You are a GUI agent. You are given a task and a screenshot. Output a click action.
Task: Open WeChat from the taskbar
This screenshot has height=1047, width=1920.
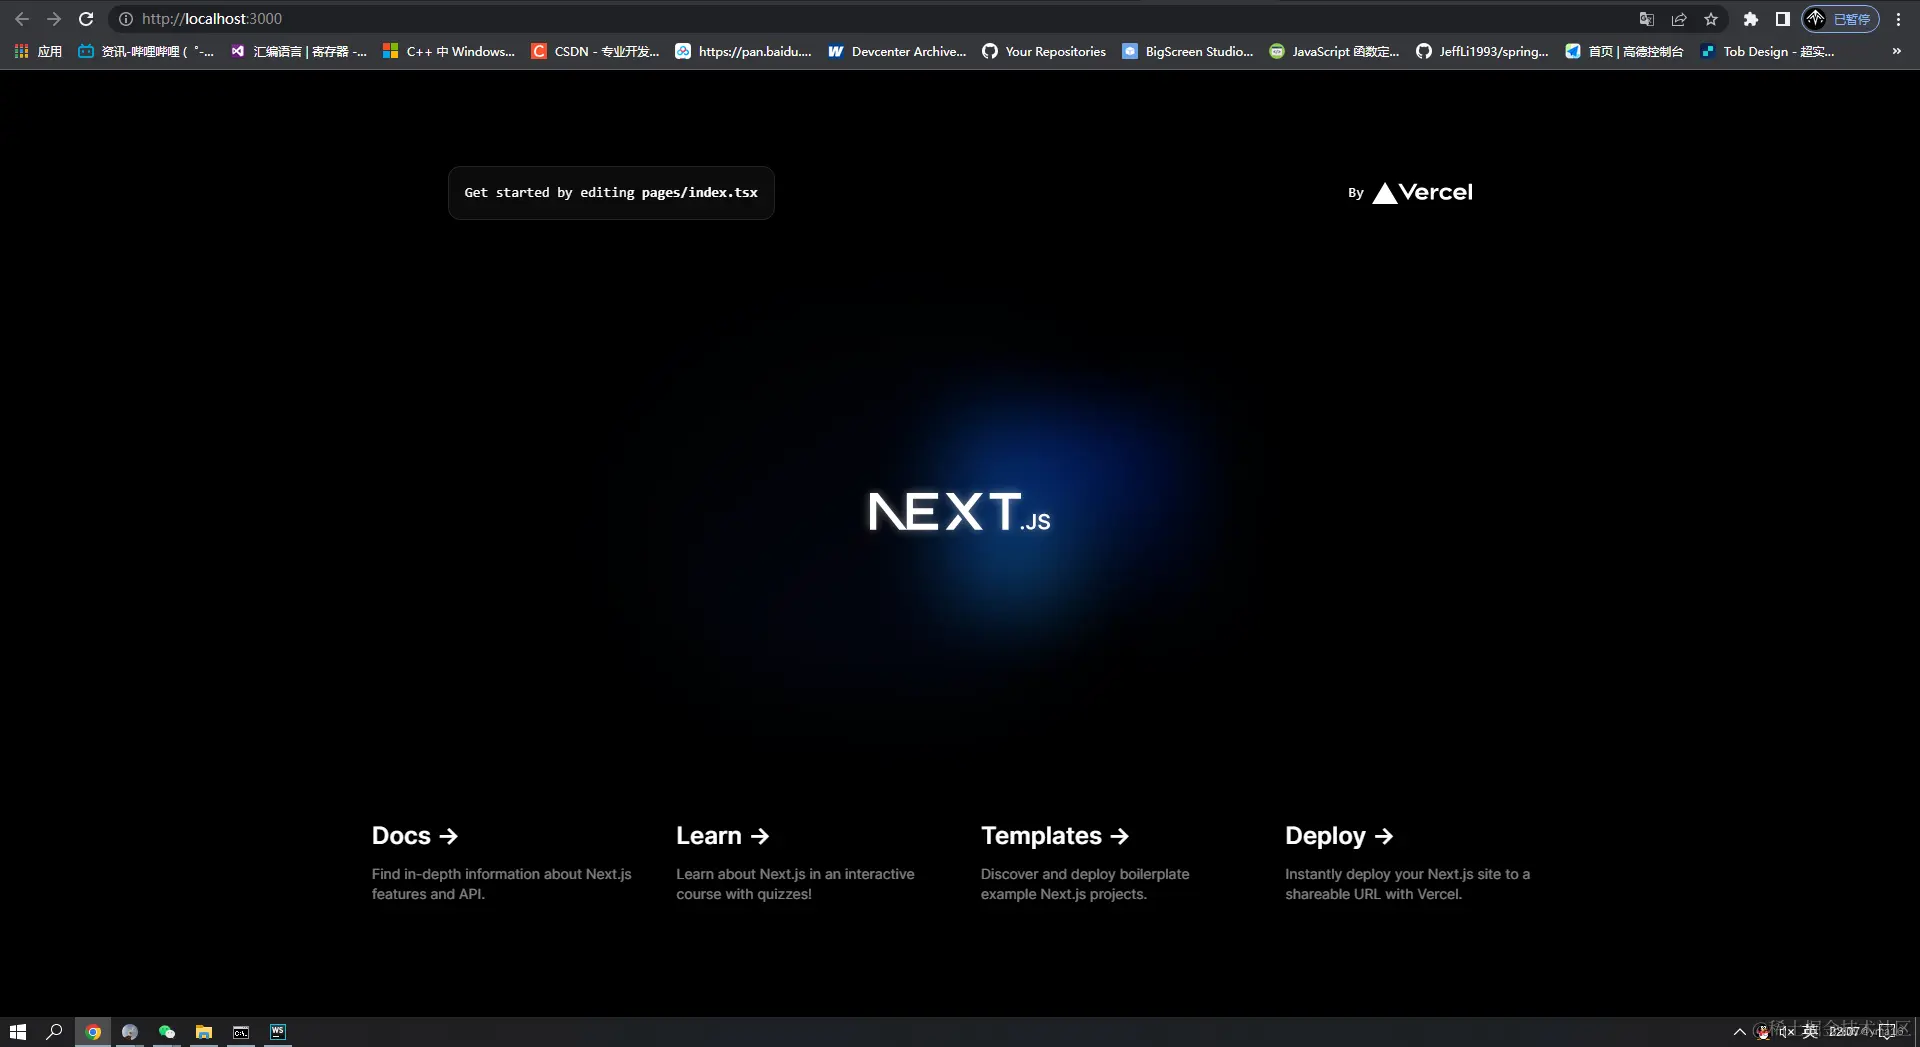coord(167,1032)
